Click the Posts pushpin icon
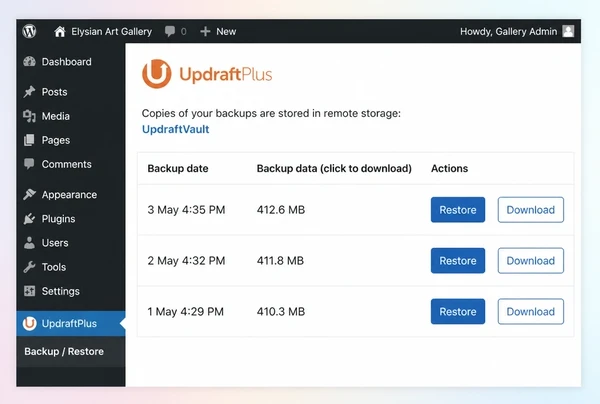Viewport: 600px width, 404px height. click(x=29, y=92)
